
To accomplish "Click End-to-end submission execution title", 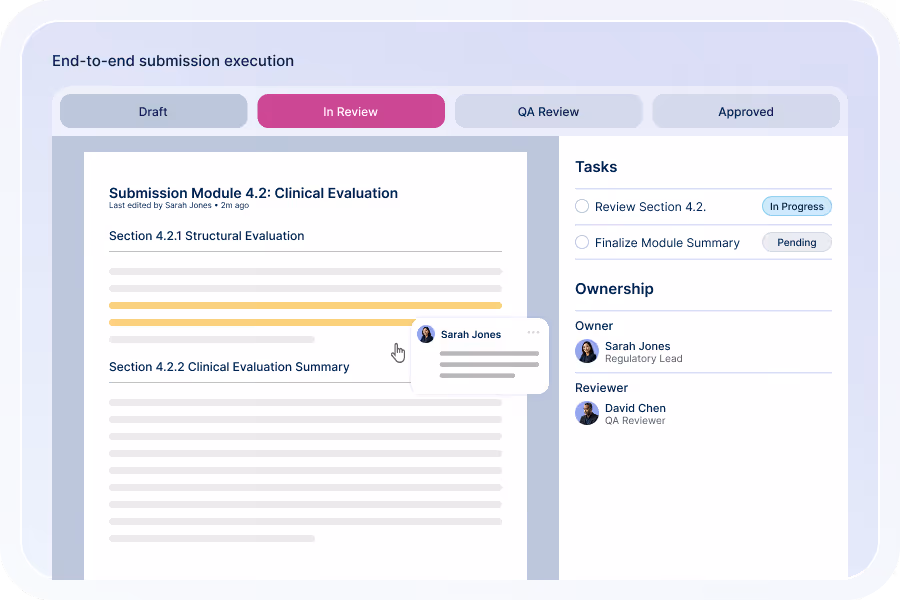I will tap(173, 61).
